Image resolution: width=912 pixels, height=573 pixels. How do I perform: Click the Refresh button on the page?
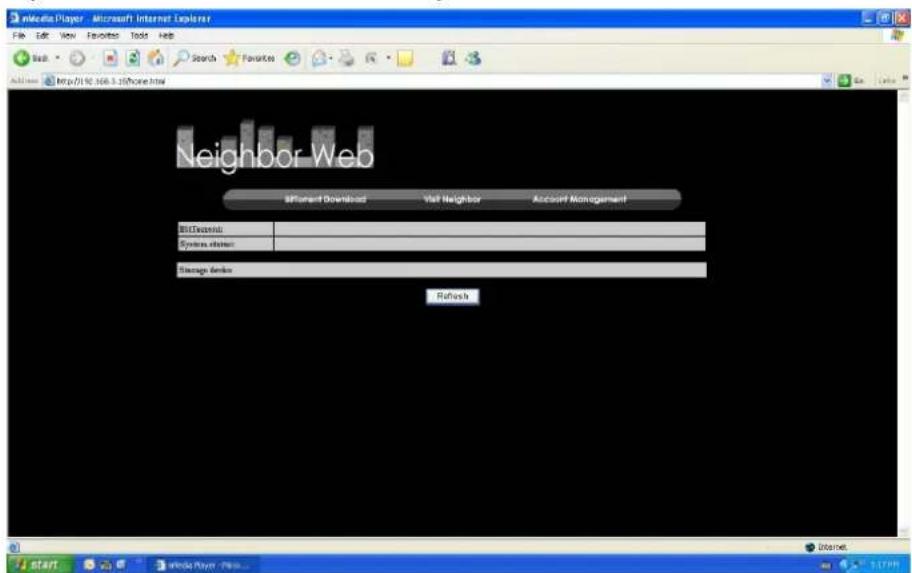tap(453, 297)
